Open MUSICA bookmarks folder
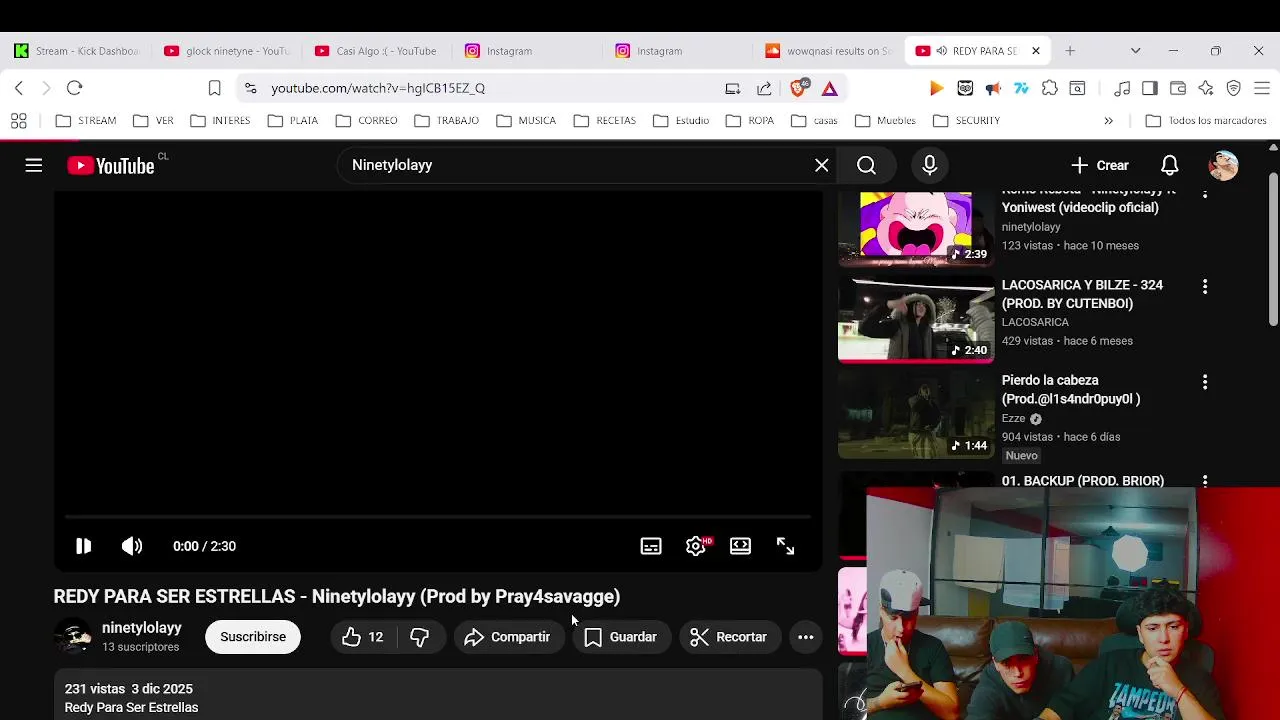The height and width of the screenshot is (720, 1280). [x=526, y=121]
